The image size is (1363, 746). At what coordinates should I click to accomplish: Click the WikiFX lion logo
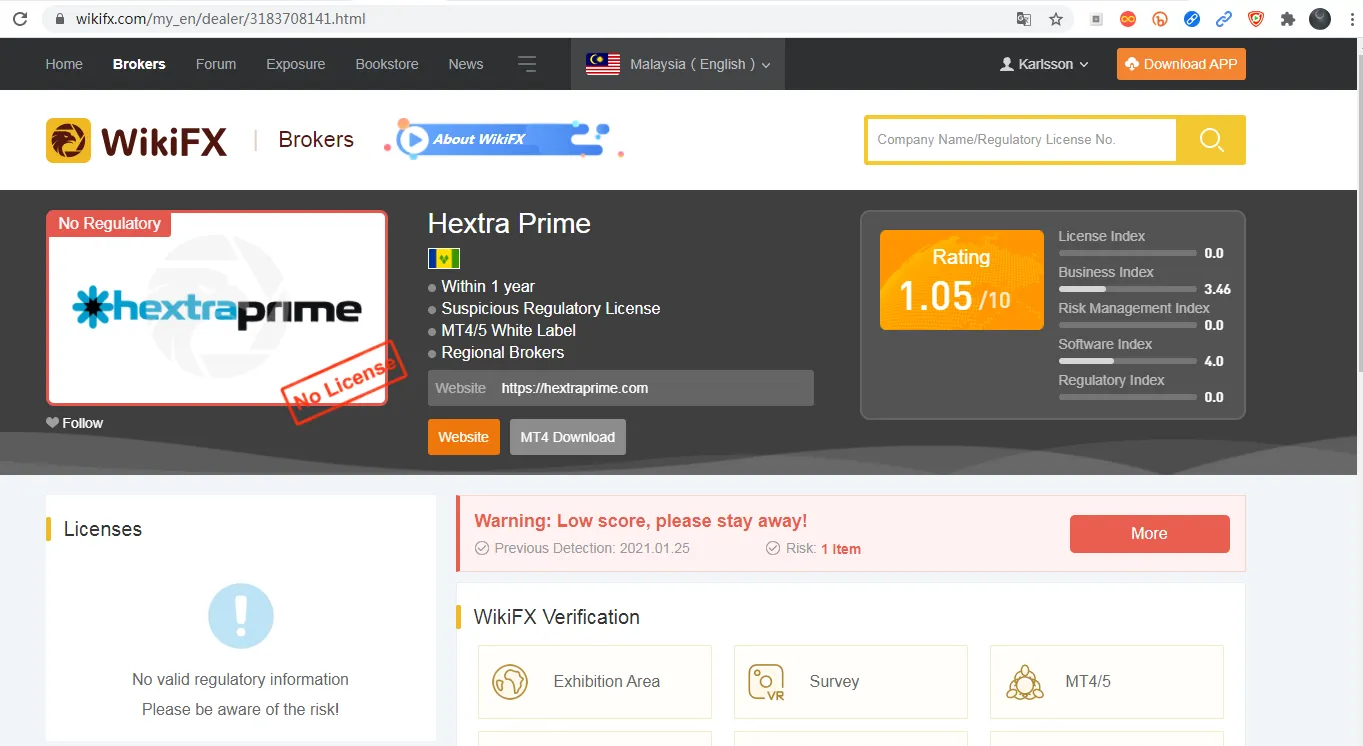click(68, 140)
